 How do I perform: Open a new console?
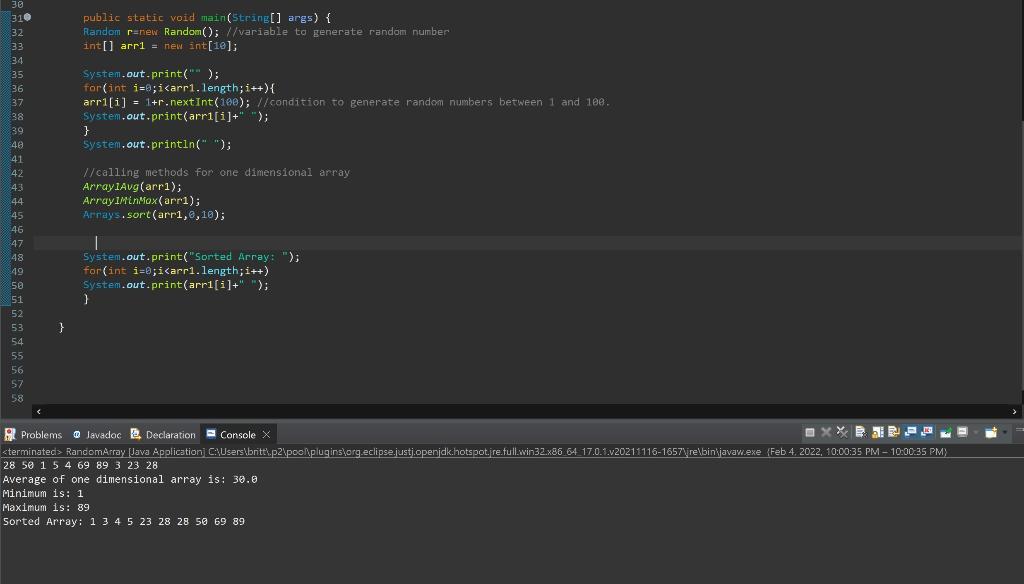[x=990, y=433]
